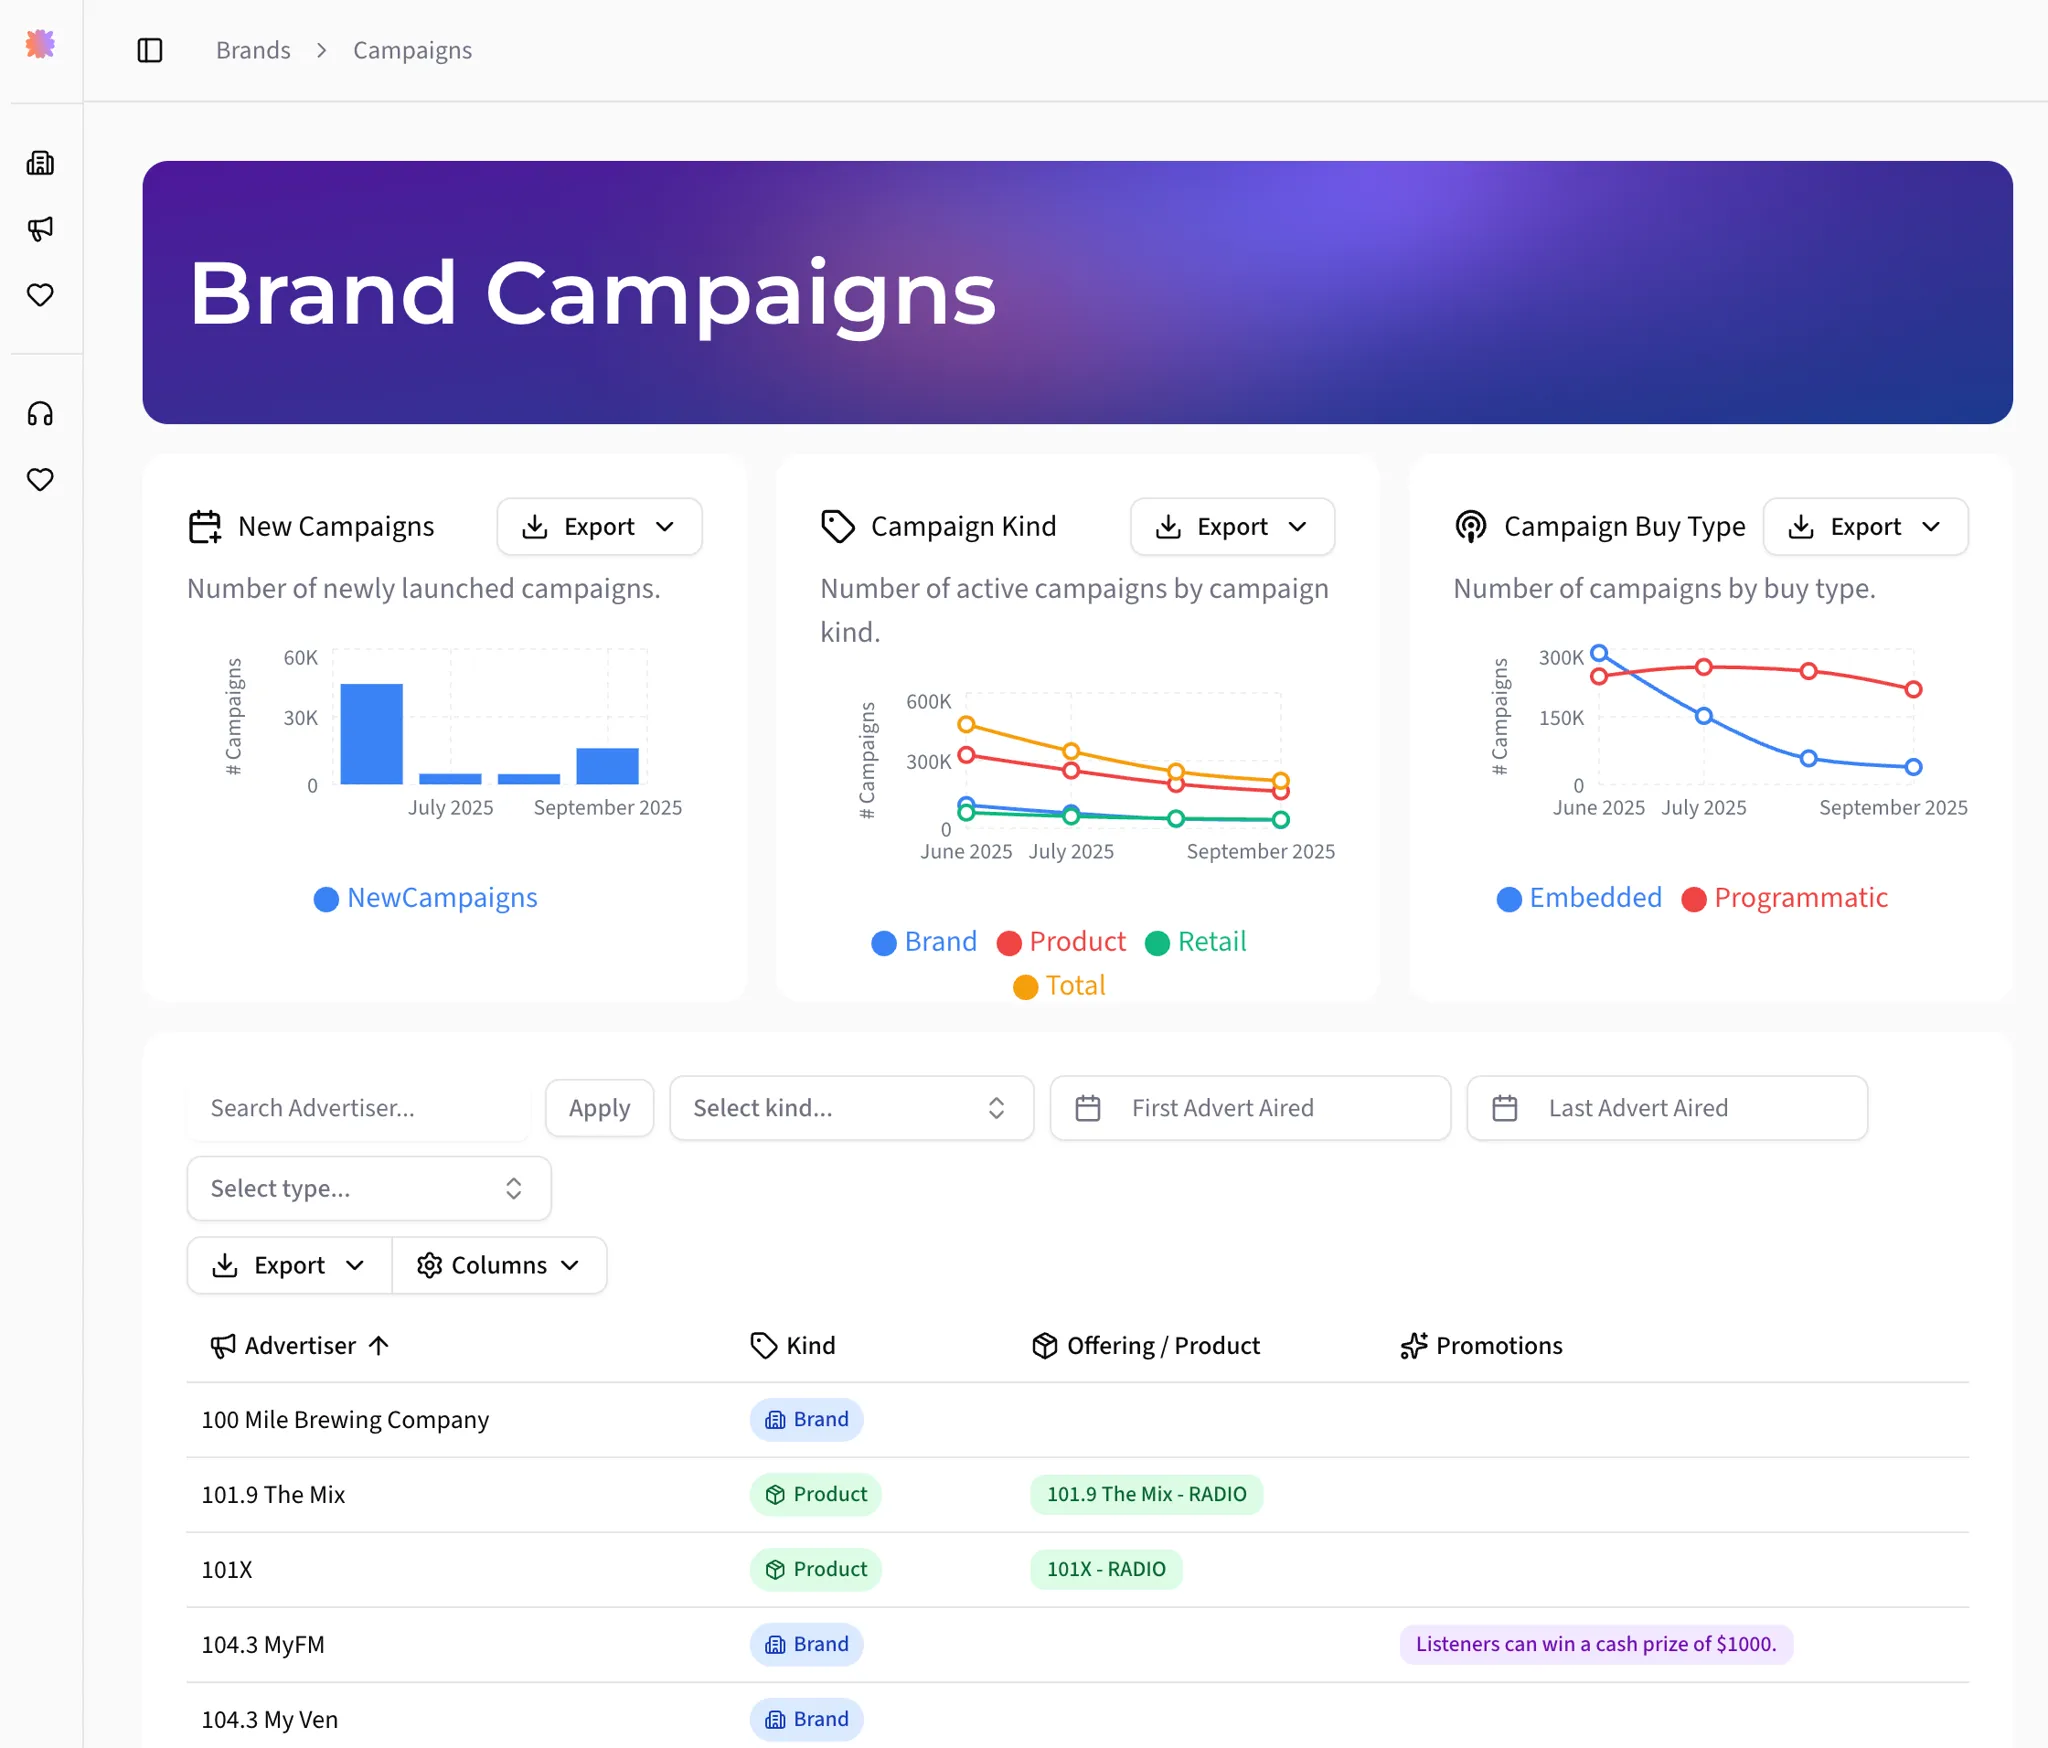
Task: Sort by the Advertiser column header
Action: click(x=300, y=1346)
